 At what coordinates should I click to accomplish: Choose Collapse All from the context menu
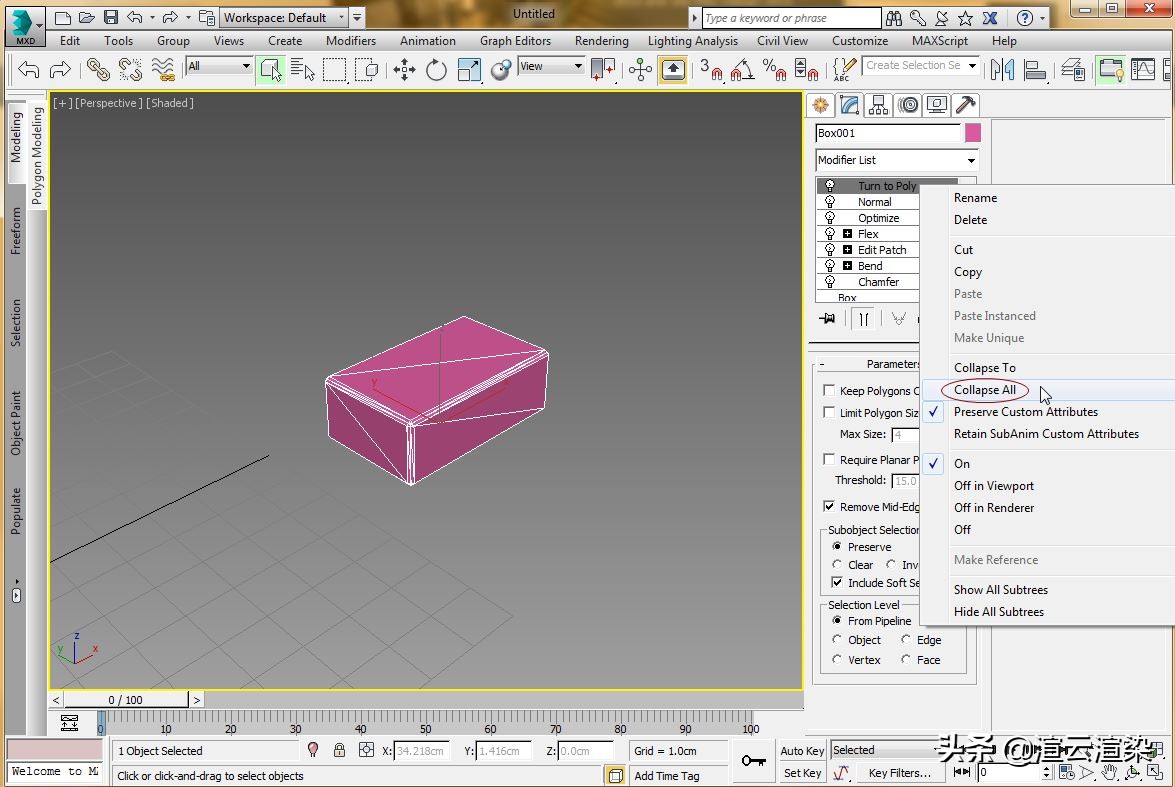[x=985, y=390]
